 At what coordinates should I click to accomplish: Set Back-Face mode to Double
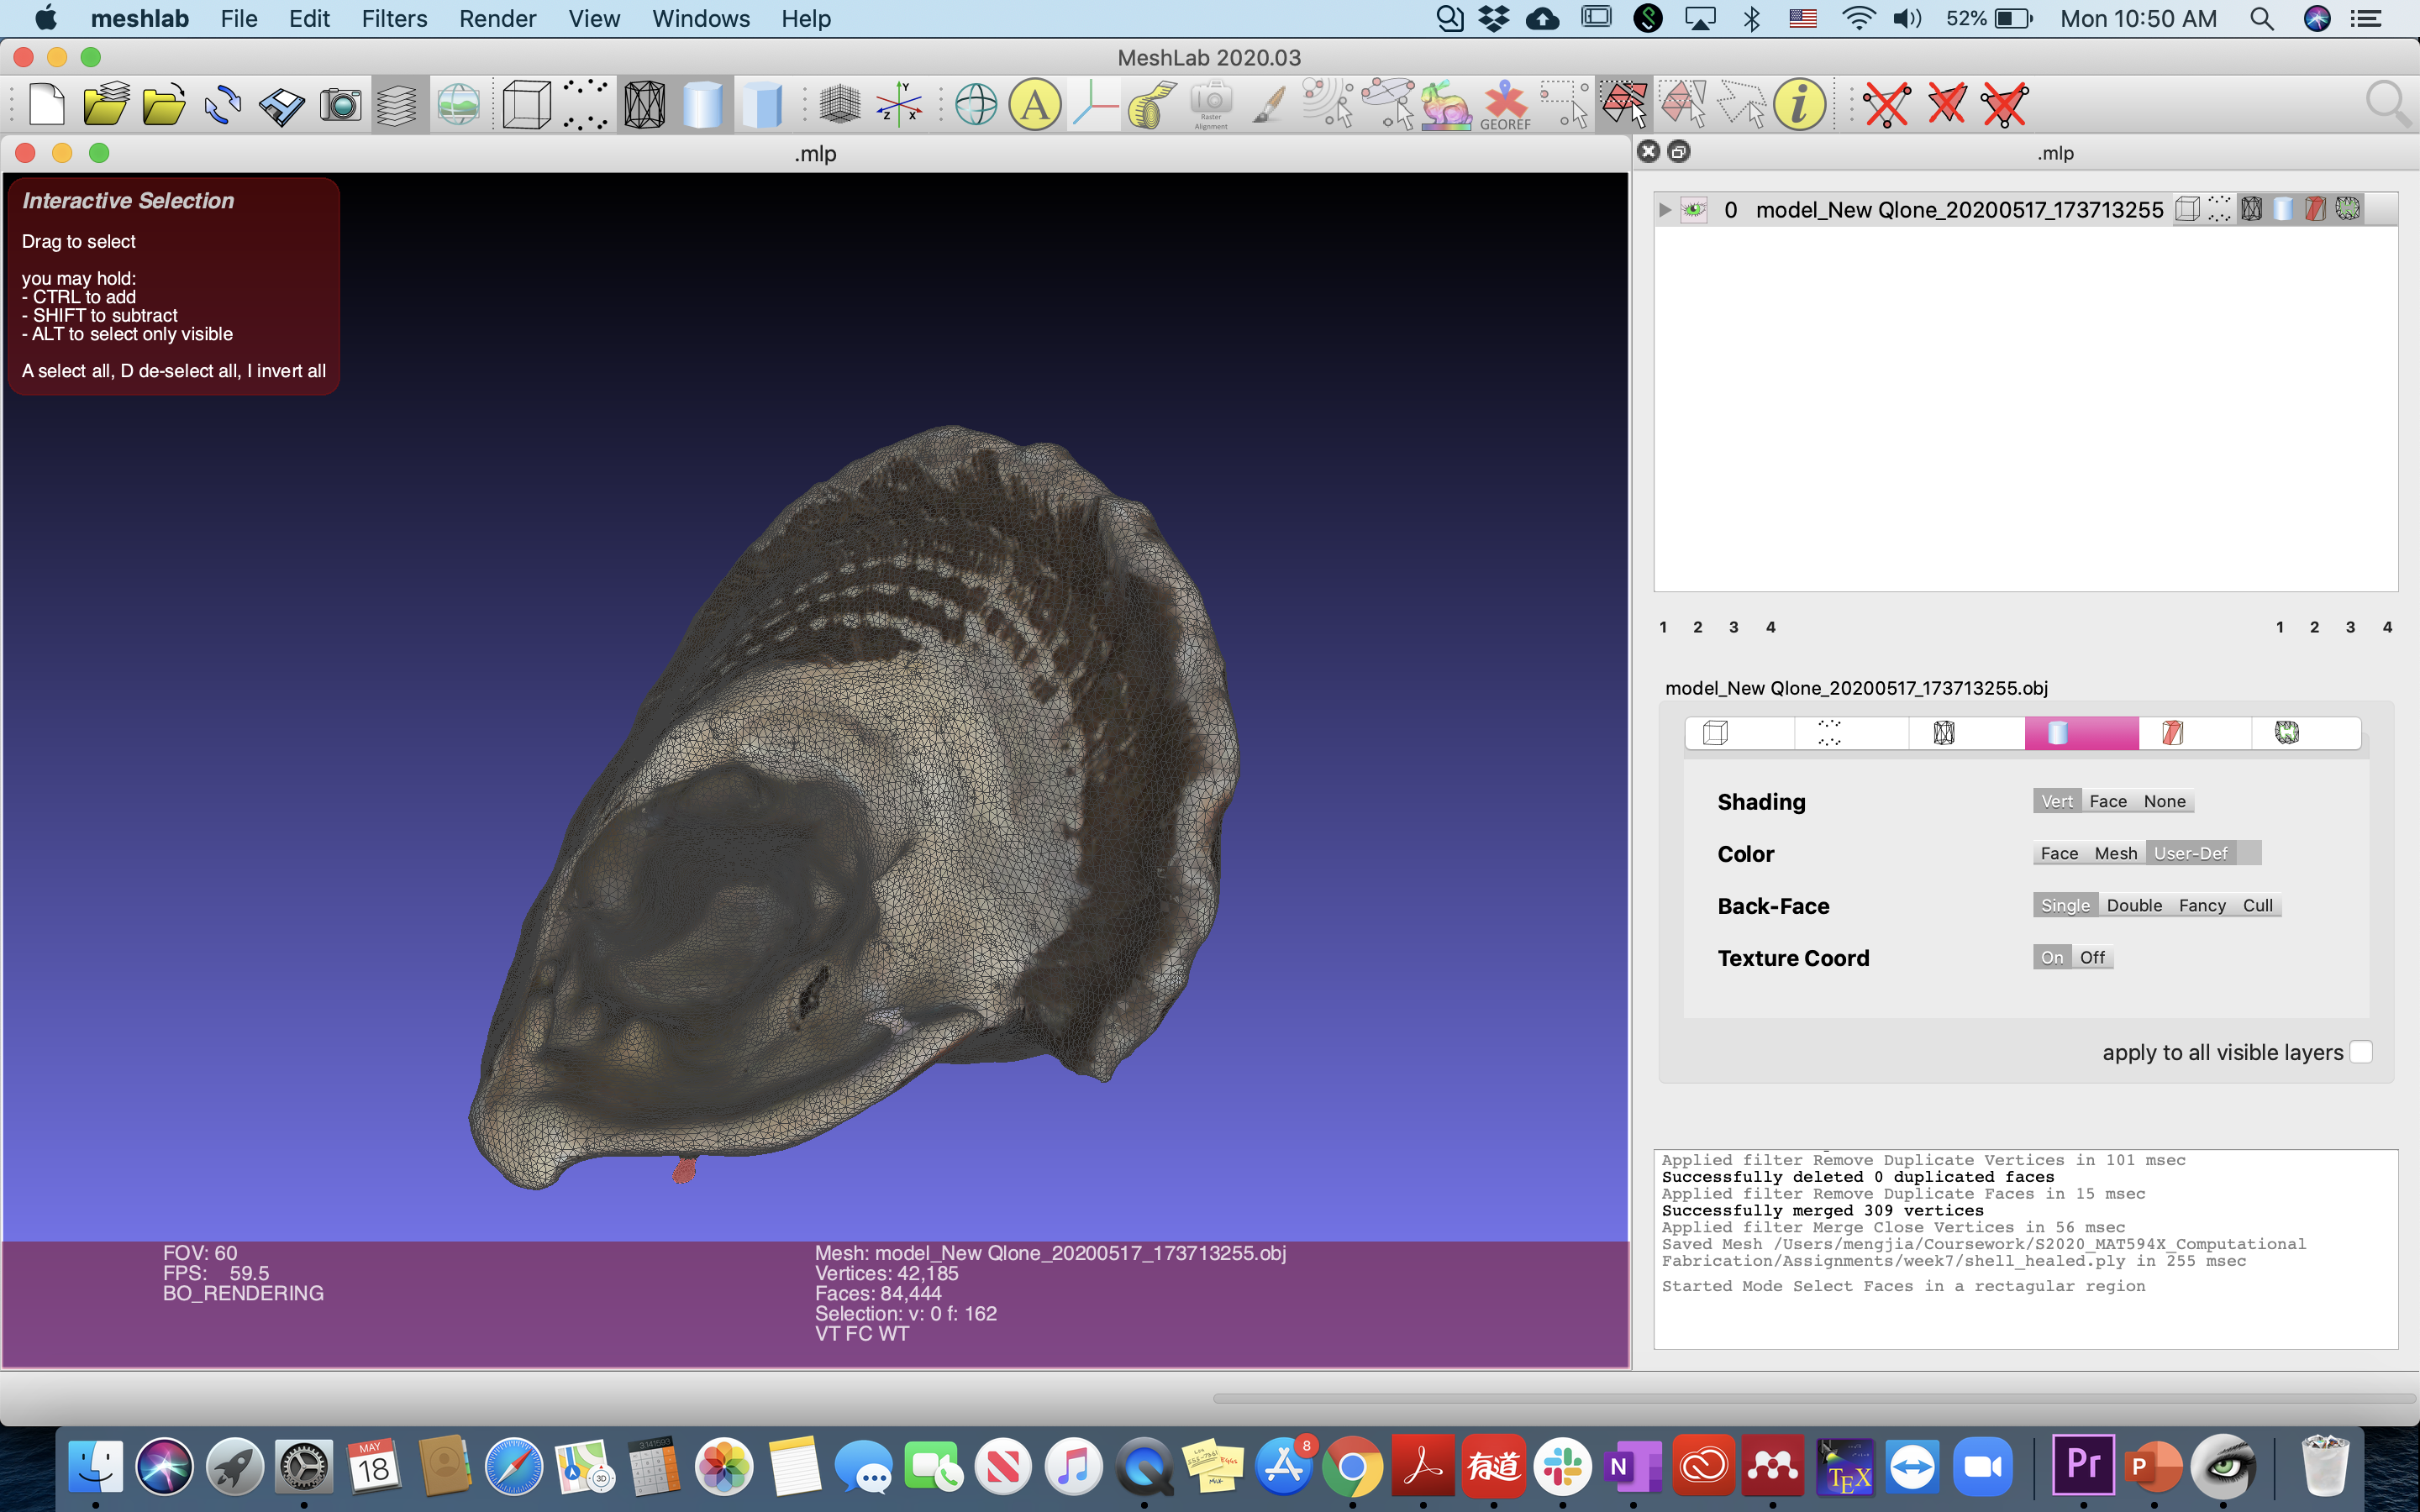[x=2134, y=905]
